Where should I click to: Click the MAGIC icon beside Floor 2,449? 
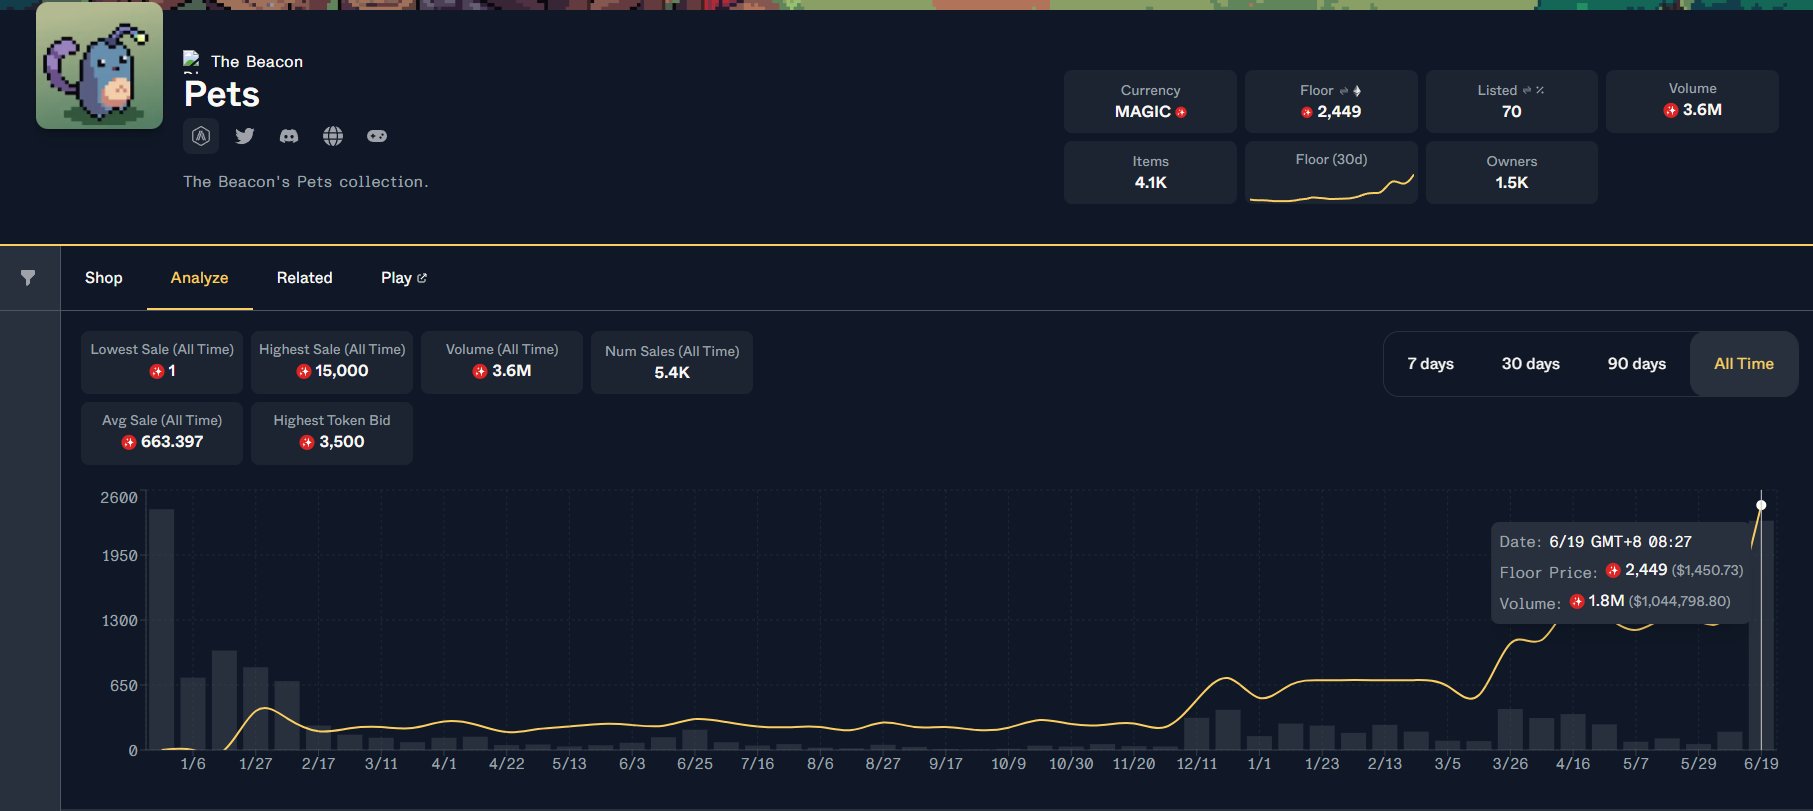(1307, 112)
